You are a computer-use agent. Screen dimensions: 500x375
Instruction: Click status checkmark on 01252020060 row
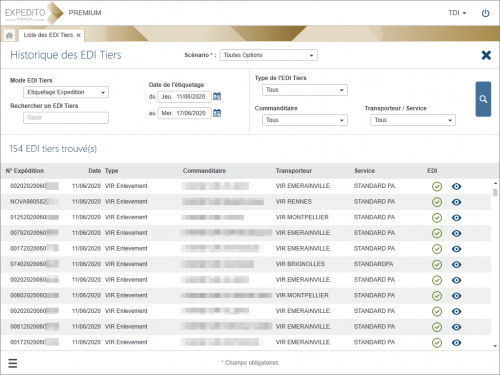pyautogui.click(x=437, y=218)
